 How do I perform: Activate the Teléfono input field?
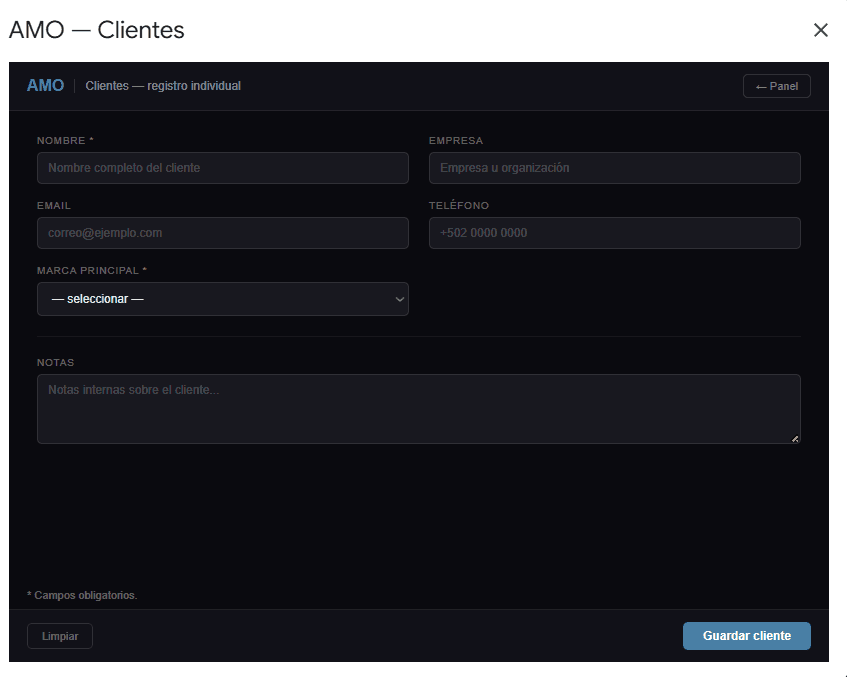[614, 233]
